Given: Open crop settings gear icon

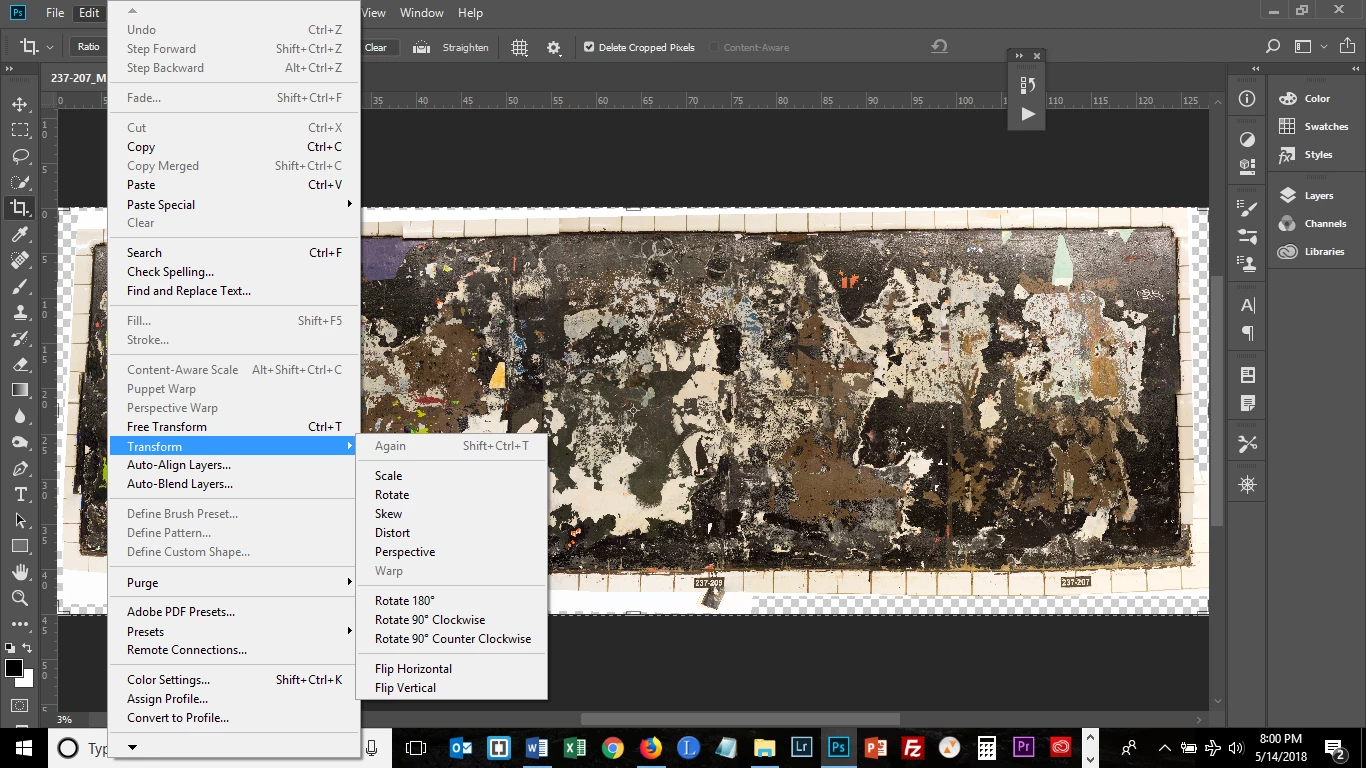Looking at the screenshot, I should [554, 47].
